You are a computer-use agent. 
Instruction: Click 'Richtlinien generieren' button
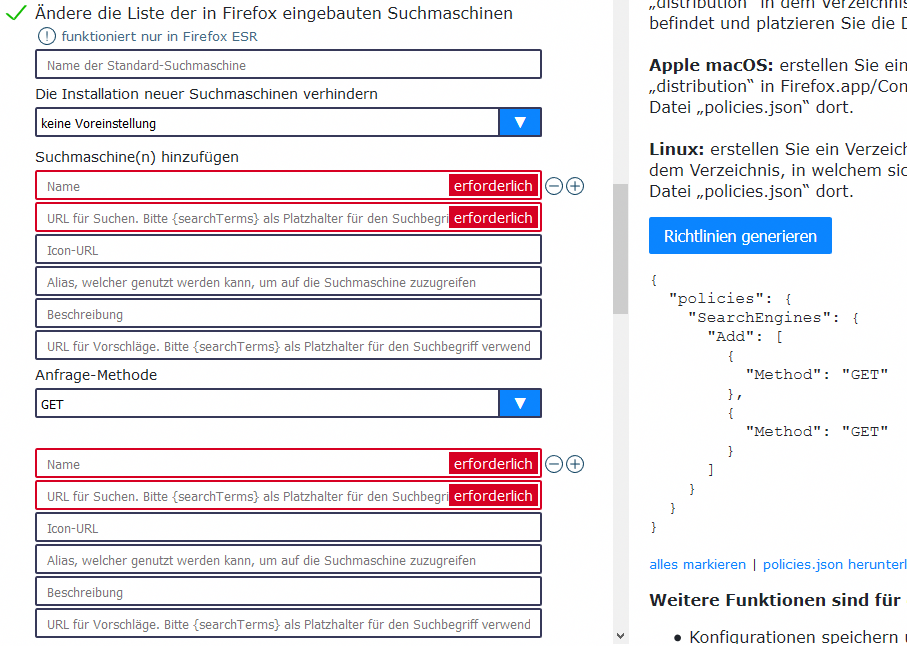(x=740, y=236)
